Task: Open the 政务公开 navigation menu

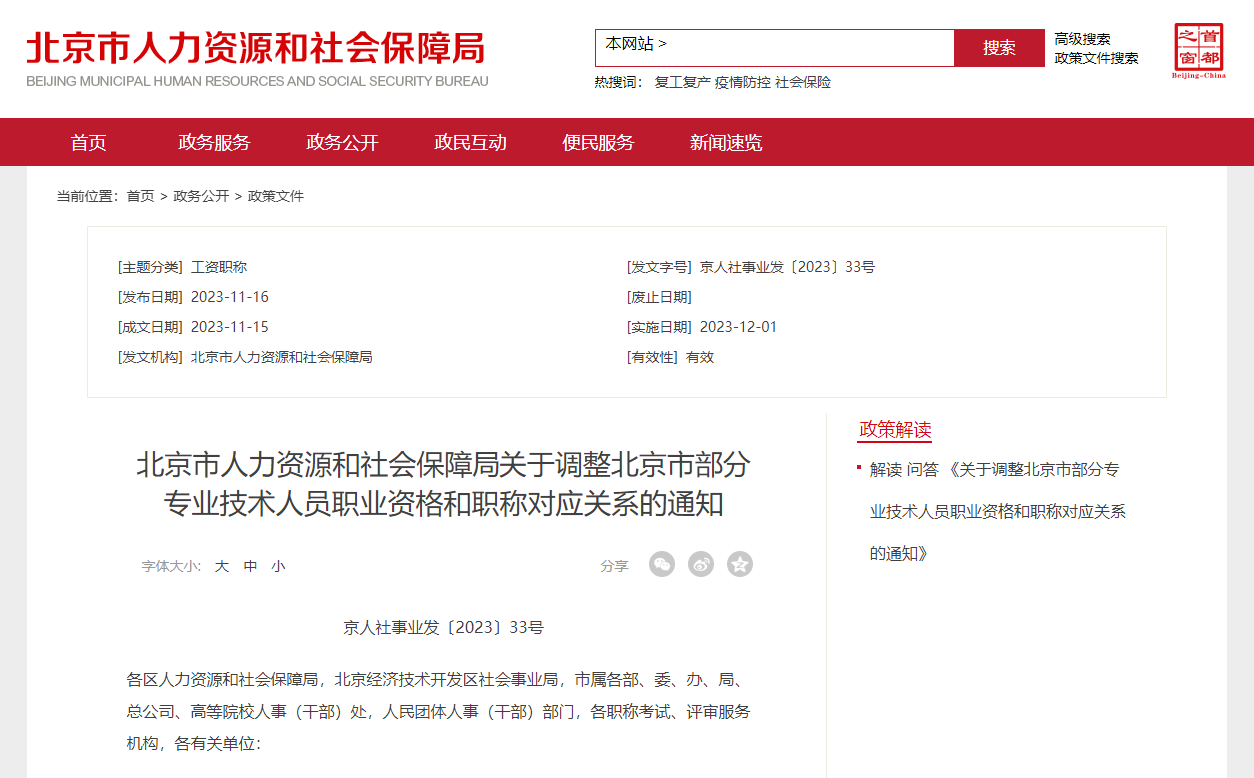Action: 342,143
